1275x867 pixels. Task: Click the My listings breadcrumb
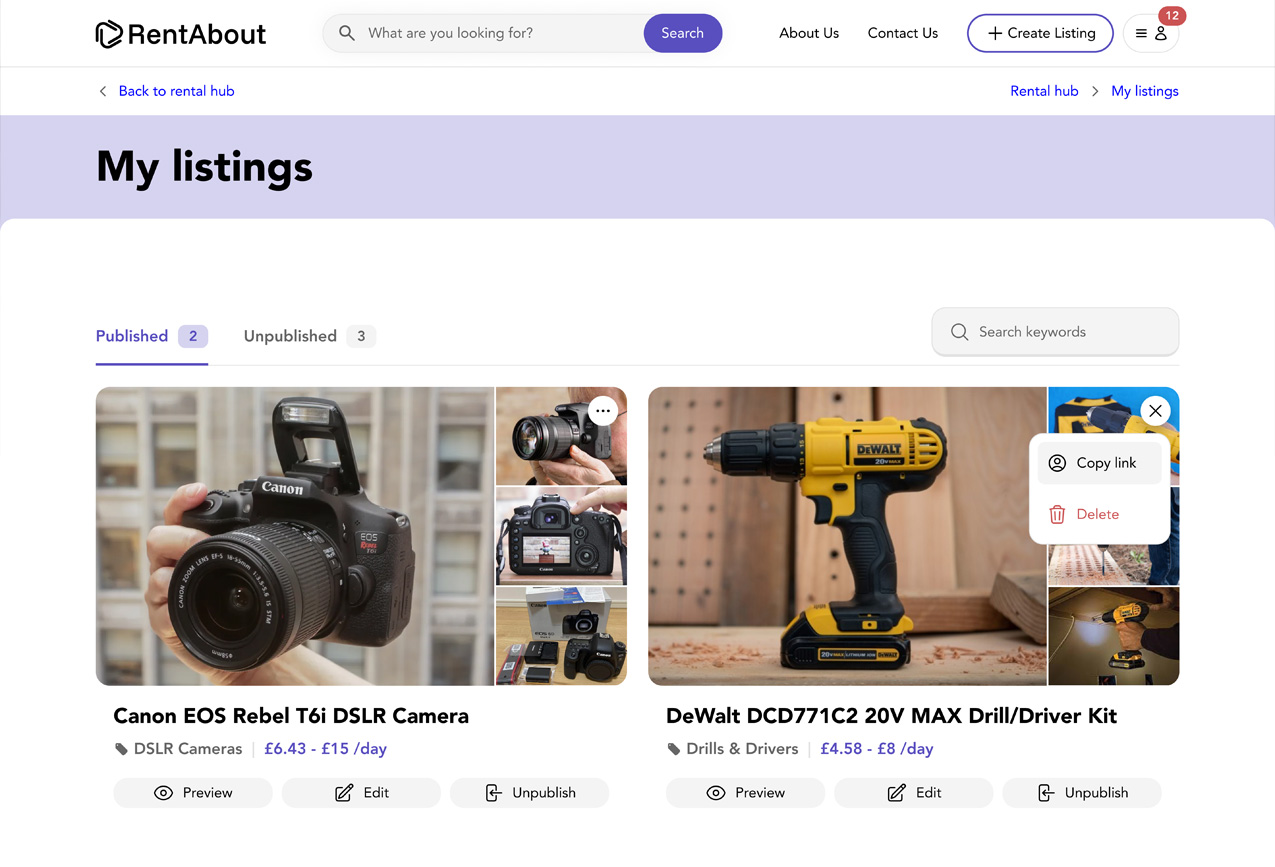1145,91
